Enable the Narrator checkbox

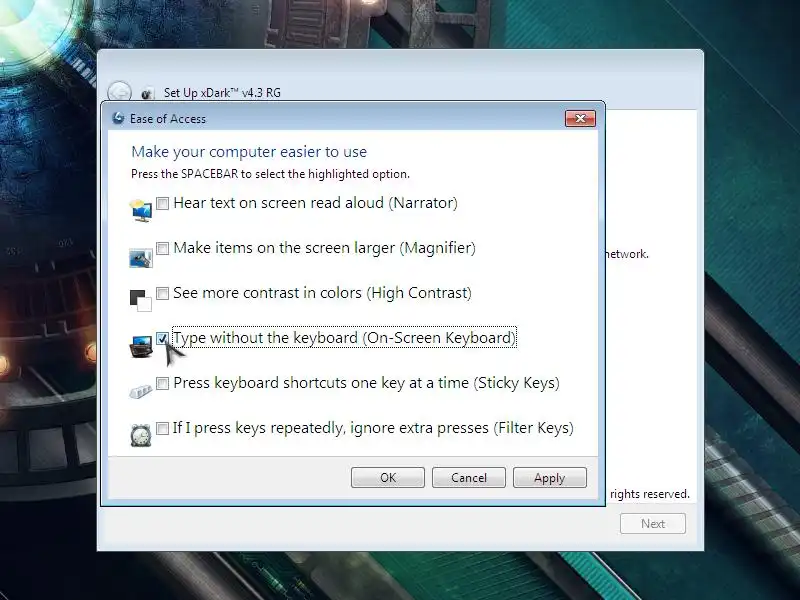coord(162,203)
